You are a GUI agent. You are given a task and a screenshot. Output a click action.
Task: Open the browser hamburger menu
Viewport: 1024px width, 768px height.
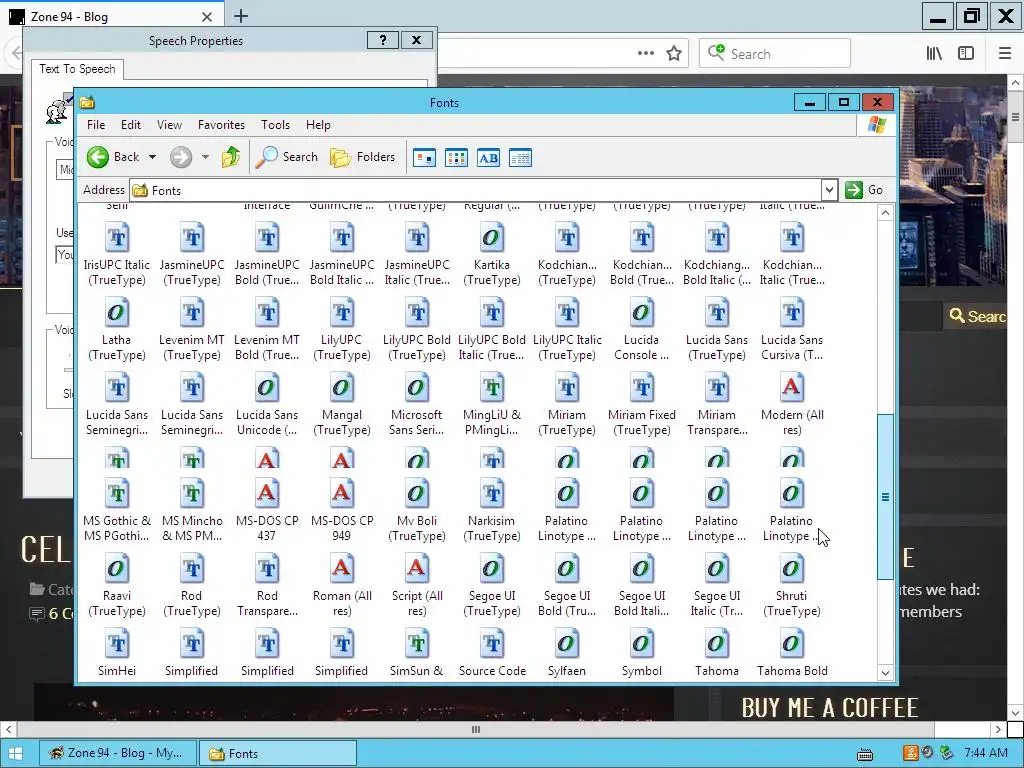pos(1005,54)
